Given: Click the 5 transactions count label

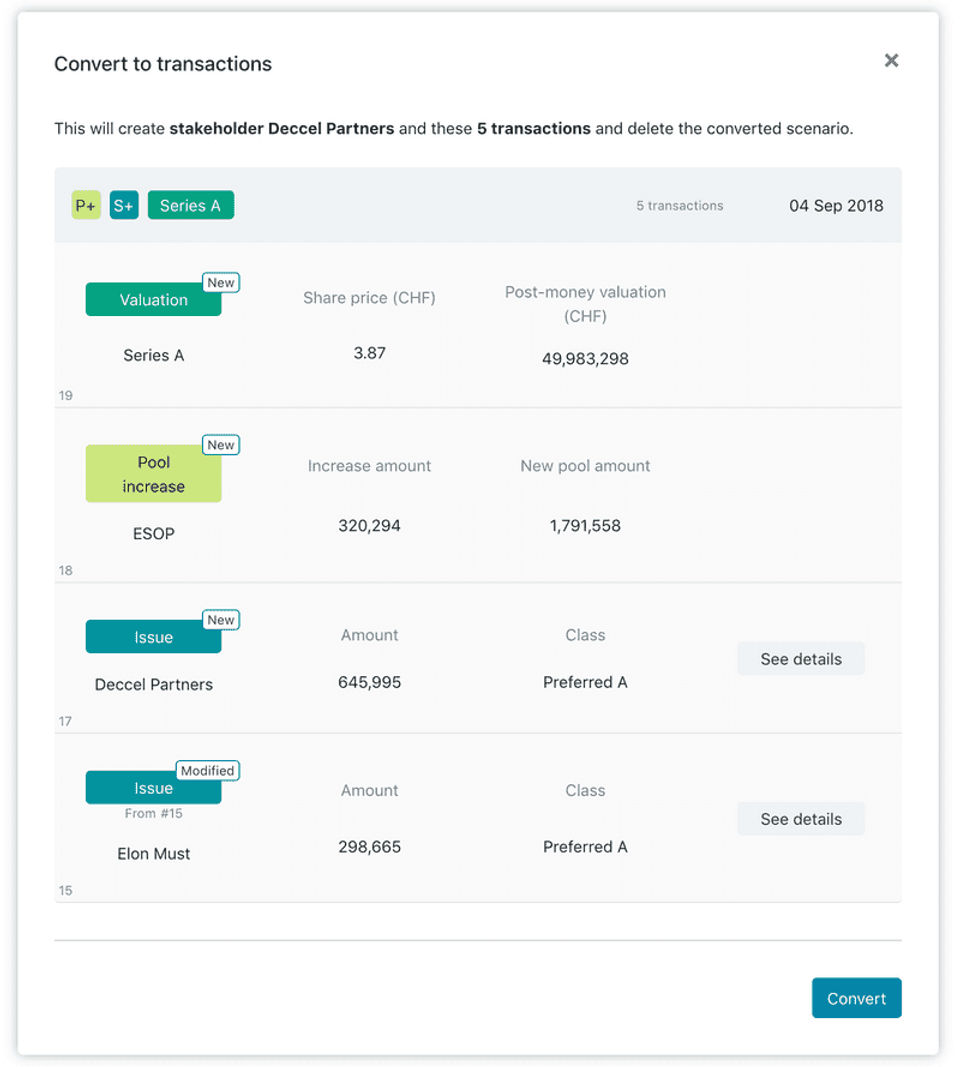Looking at the screenshot, I should click(x=680, y=206).
